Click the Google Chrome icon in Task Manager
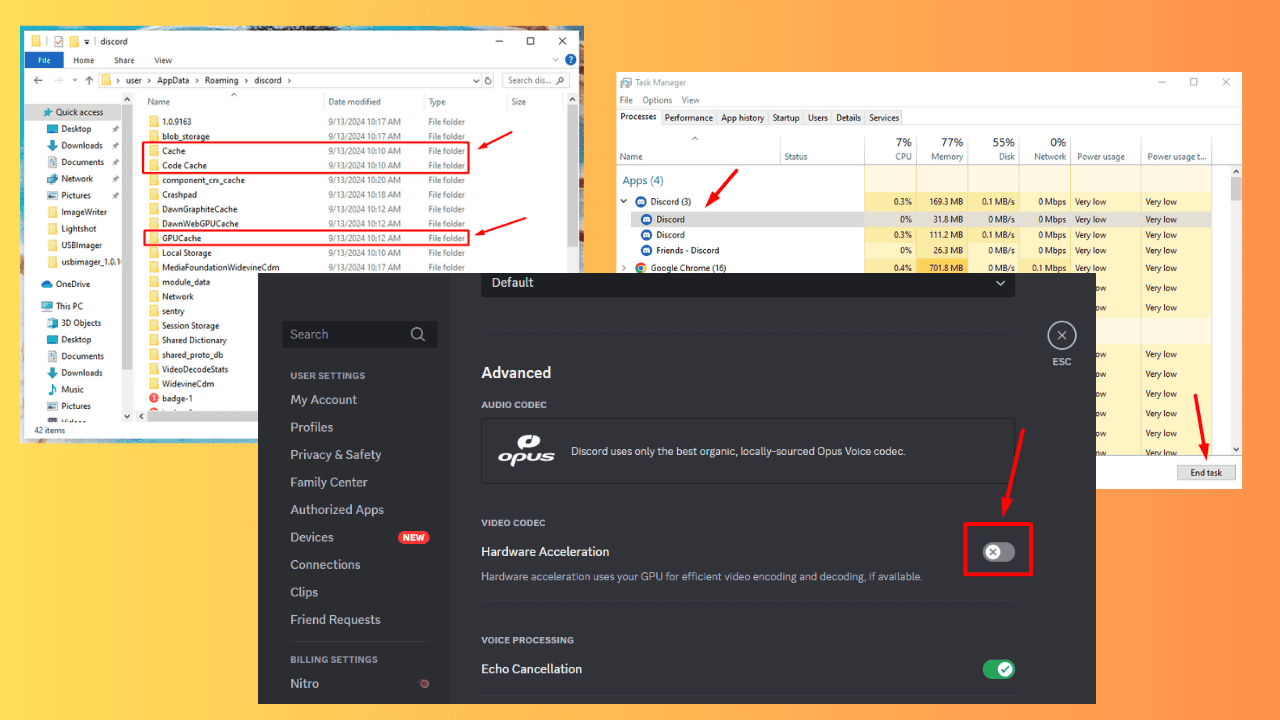This screenshot has width=1280, height=720. (641, 268)
